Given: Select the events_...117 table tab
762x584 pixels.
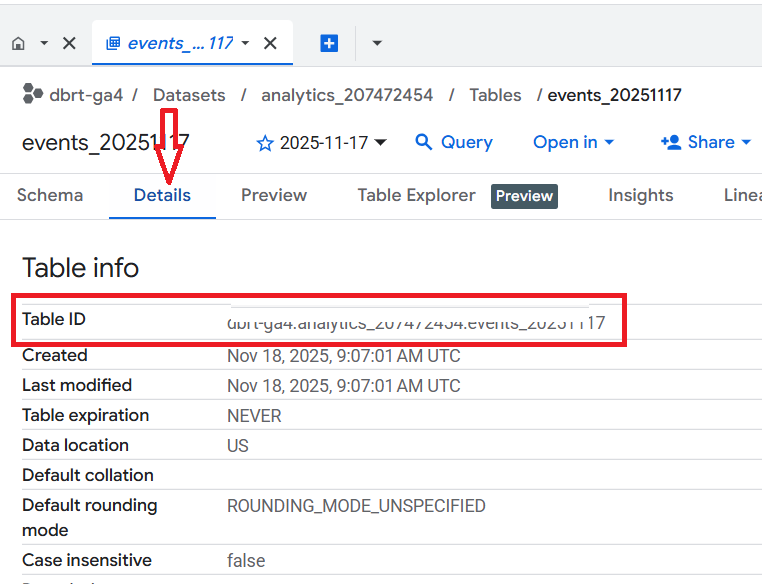Looking at the screenshot, I should point(192,43).
